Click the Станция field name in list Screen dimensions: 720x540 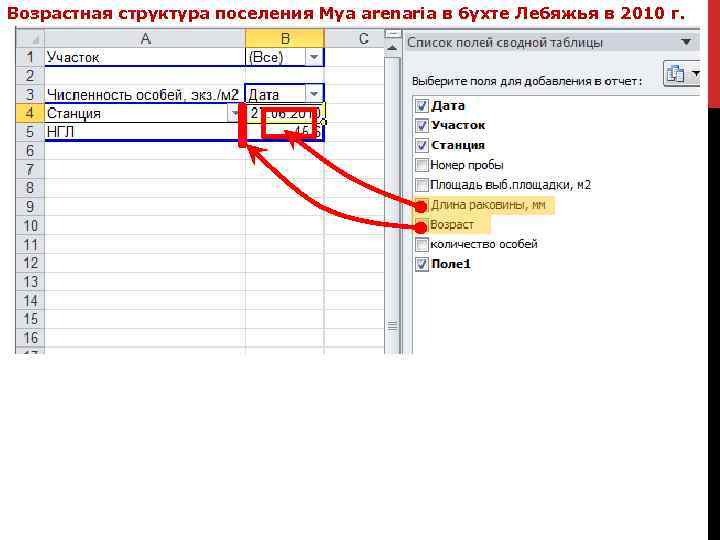pyautogui.click(x=458, y=145)
